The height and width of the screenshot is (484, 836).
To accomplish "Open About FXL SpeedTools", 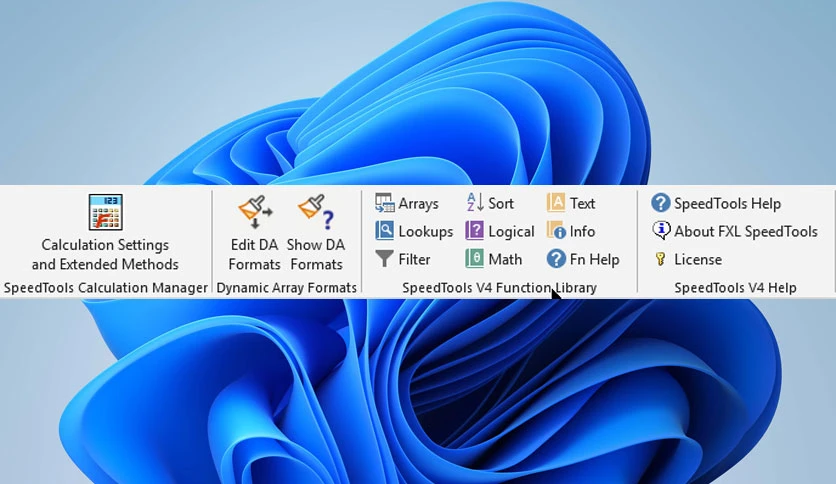I will (735, 231).
